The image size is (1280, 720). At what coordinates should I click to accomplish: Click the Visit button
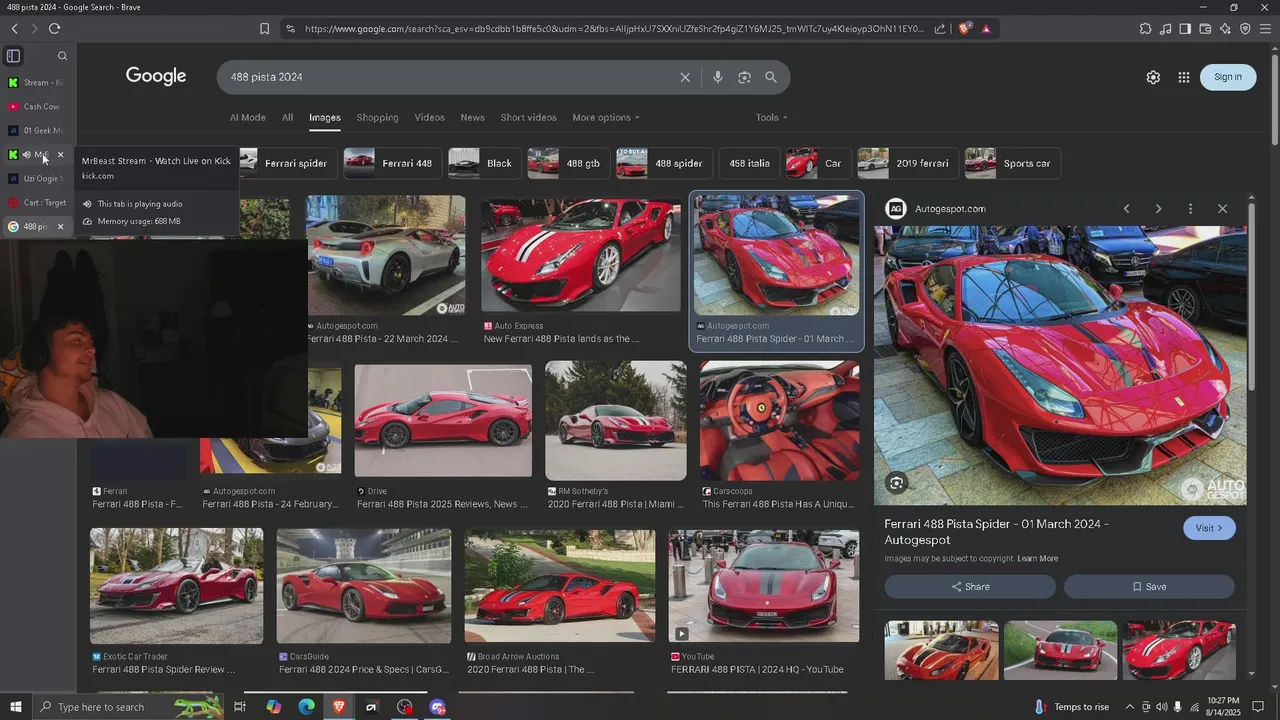(1209, 528)
